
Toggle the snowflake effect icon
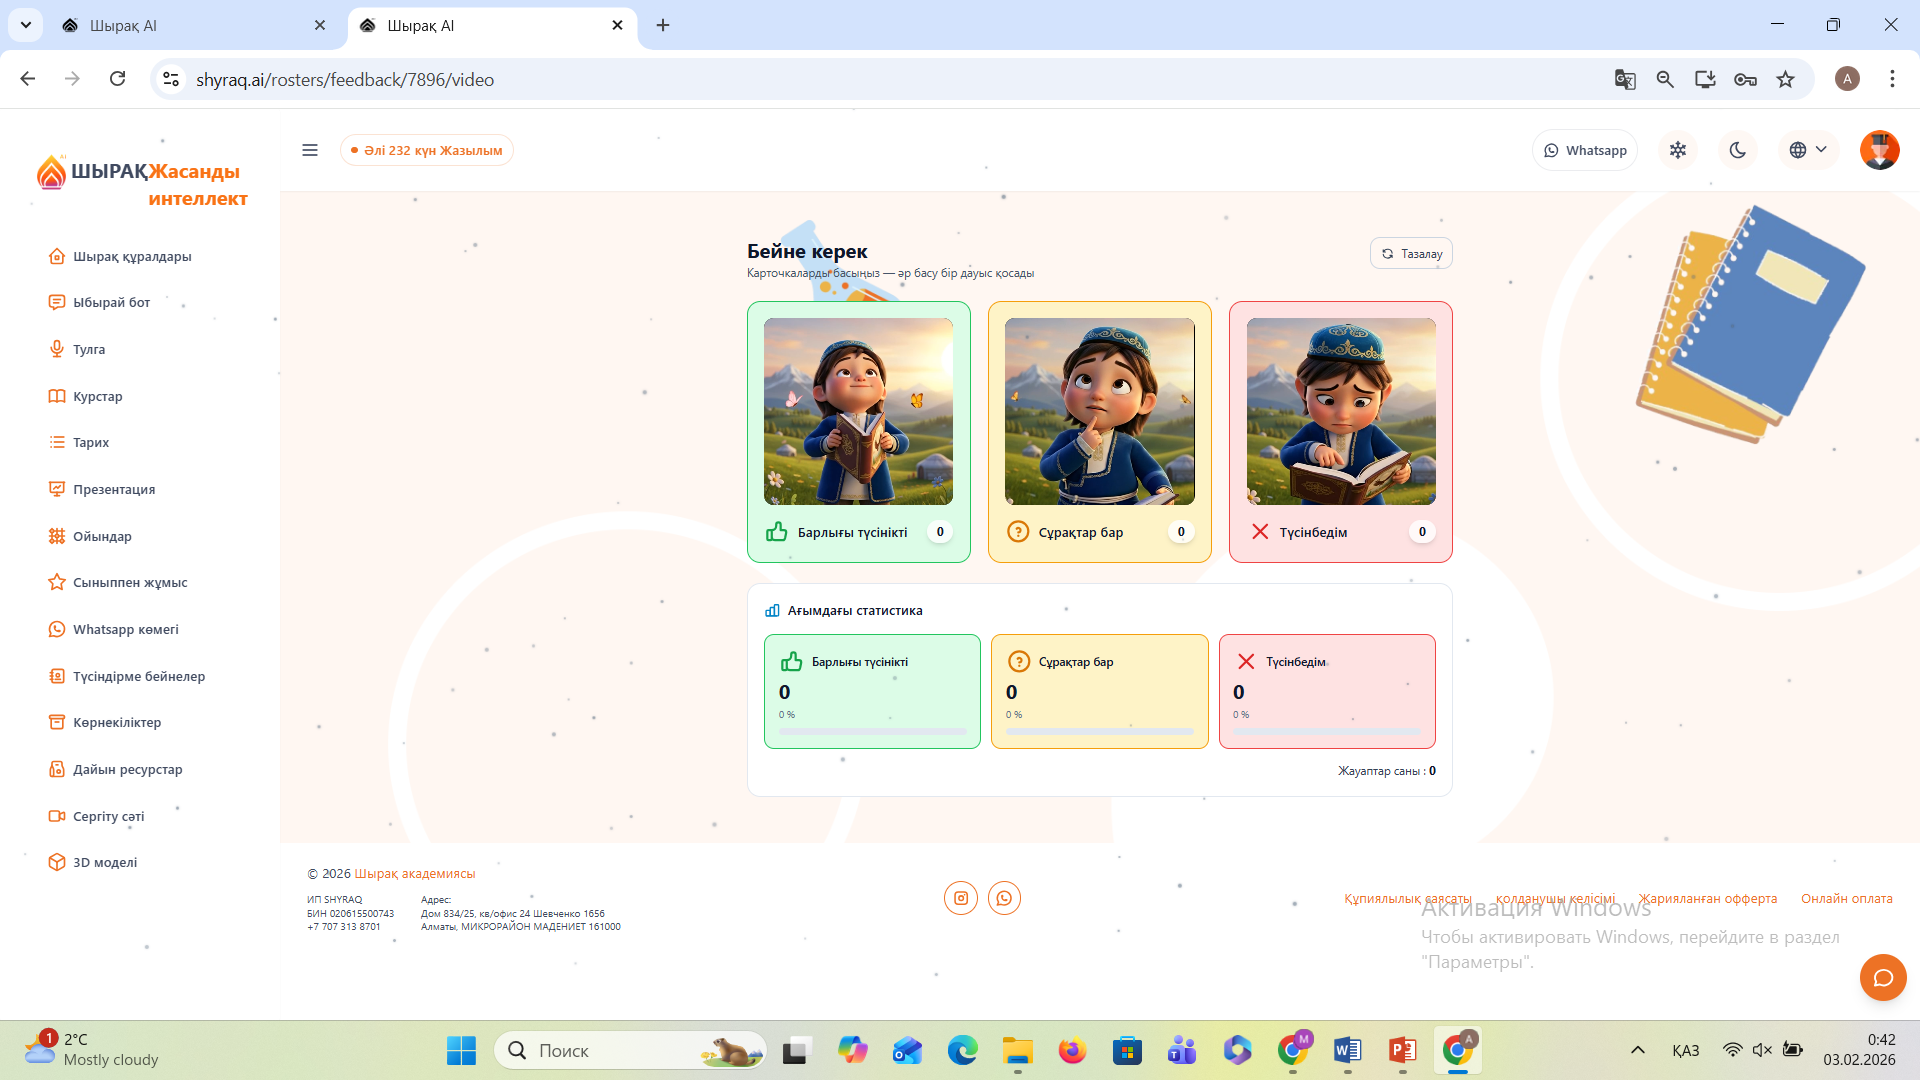1678,150
